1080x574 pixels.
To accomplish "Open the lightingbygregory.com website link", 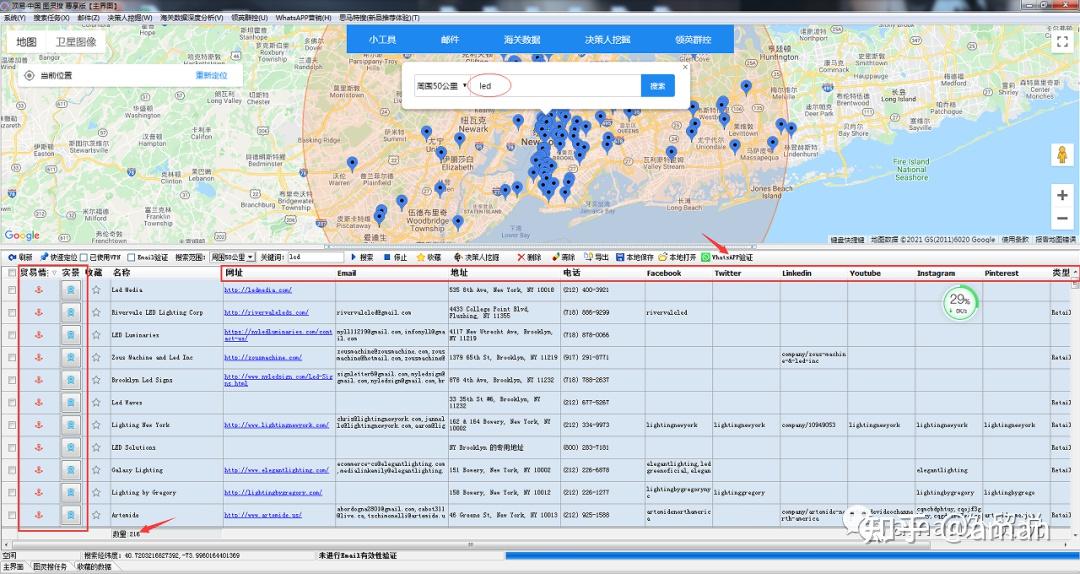I will (x=273, y=493).
